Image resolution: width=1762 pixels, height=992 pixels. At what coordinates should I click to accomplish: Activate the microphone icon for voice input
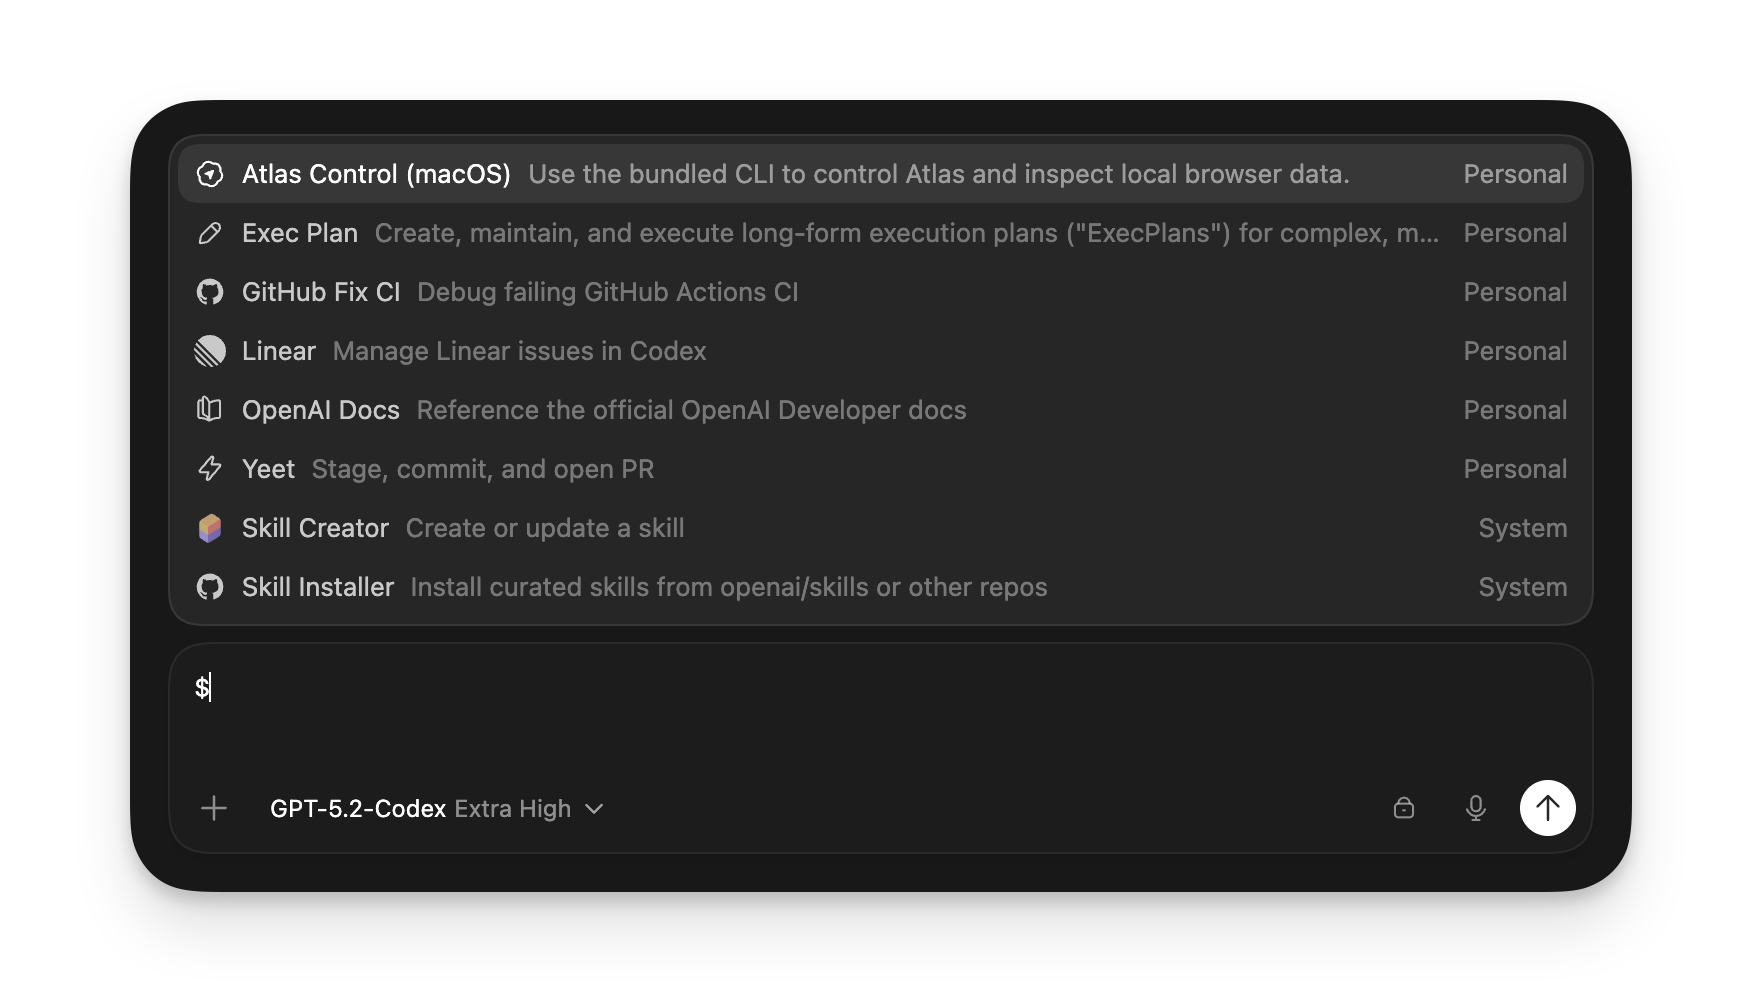point(1475,808)
